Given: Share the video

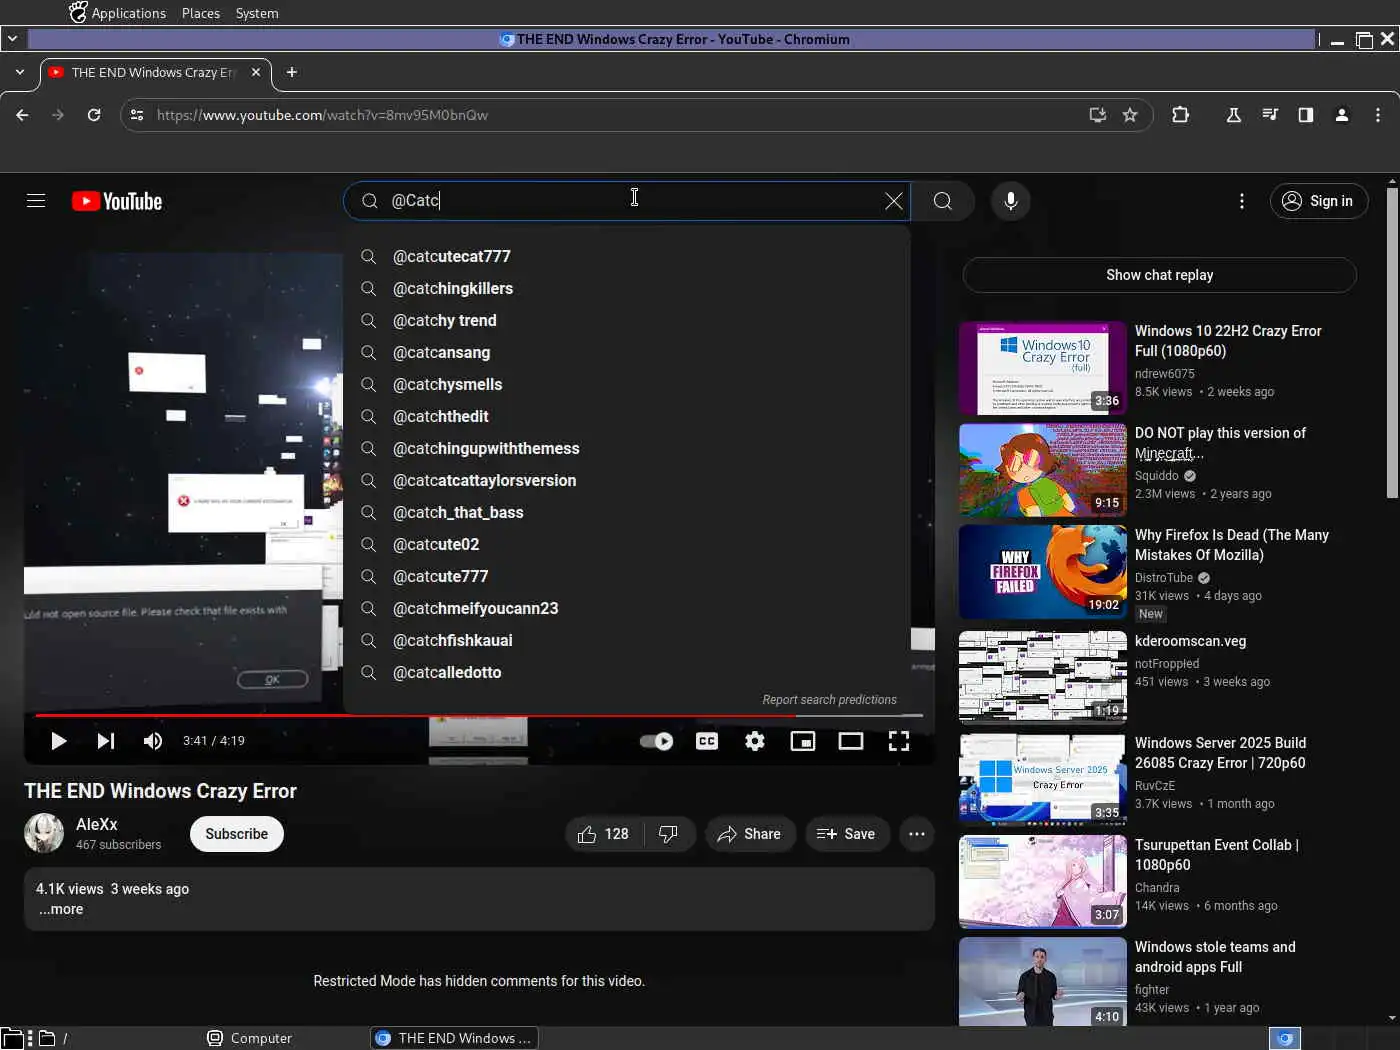Looking at the screenshot, I should [750, 834].
